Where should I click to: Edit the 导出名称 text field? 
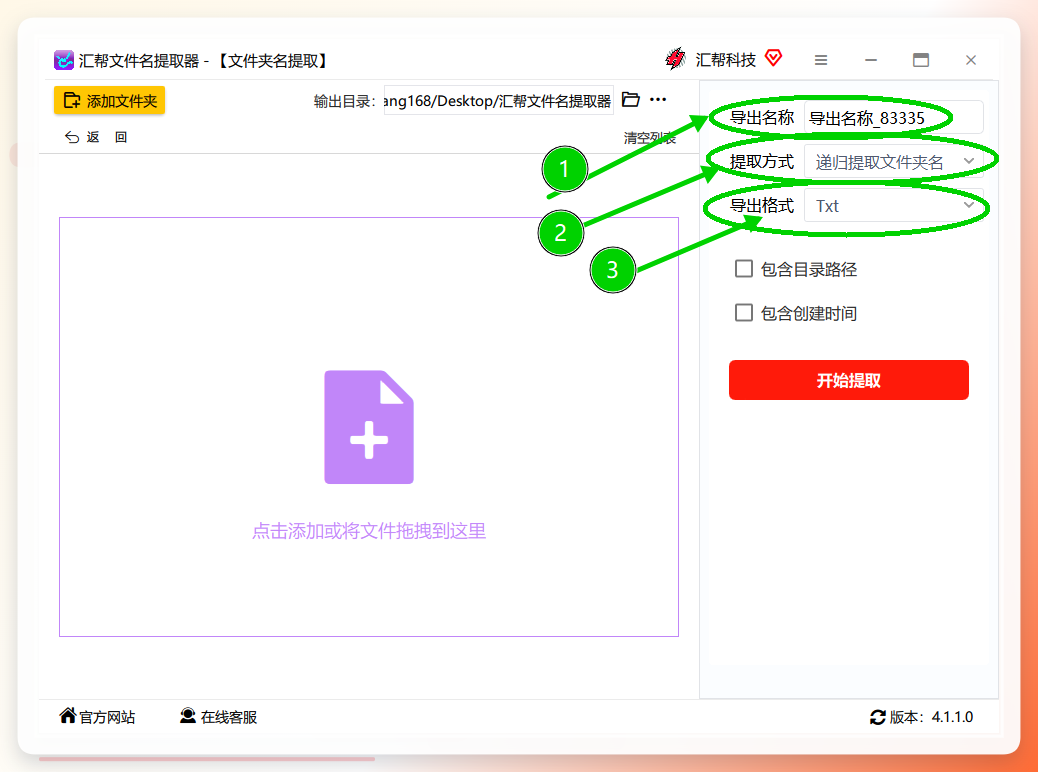[x=893, y=118]
